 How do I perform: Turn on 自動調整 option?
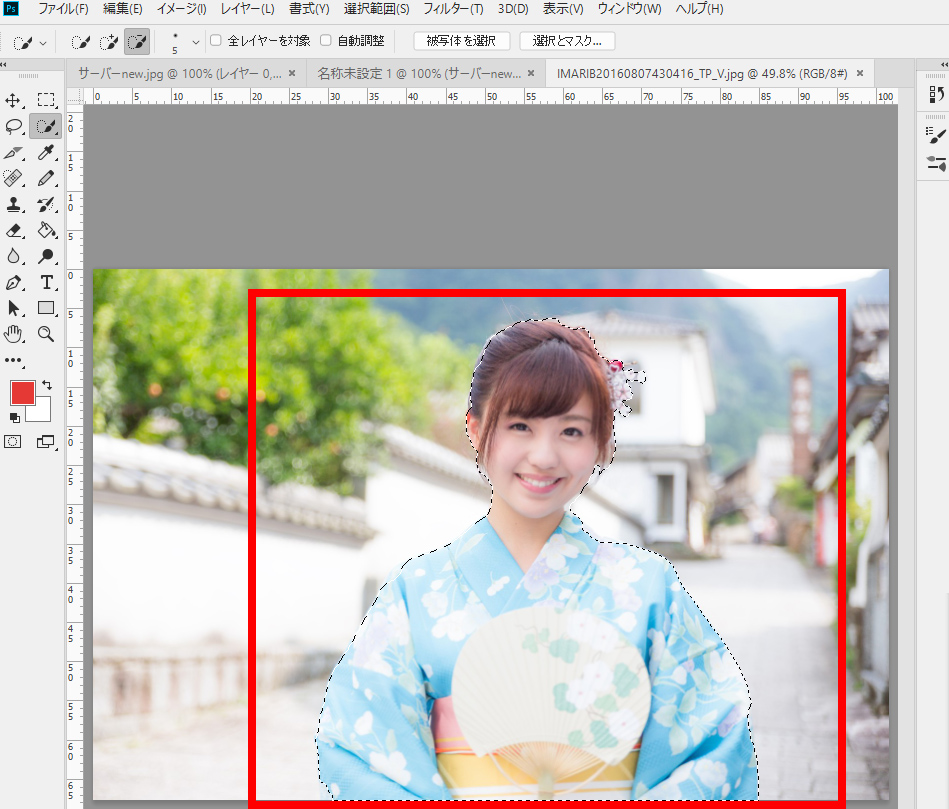click(x=326, y=41)
